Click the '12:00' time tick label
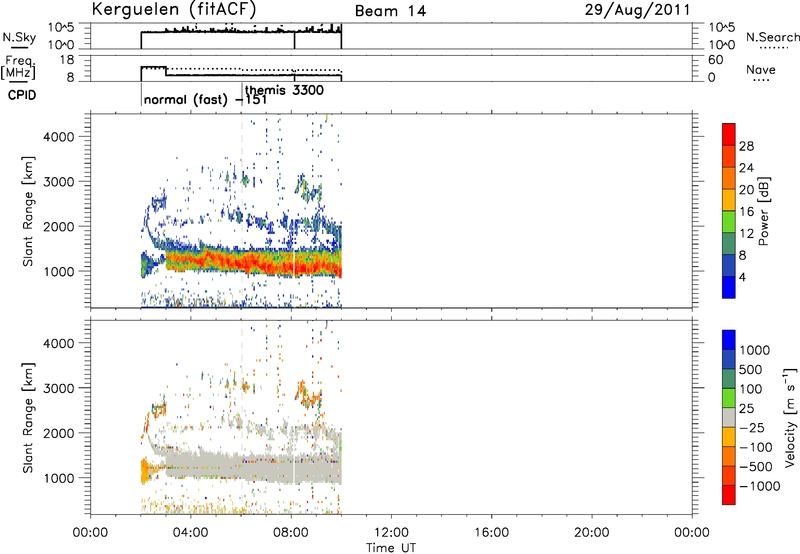800x554 pixels. coord(391,533)
